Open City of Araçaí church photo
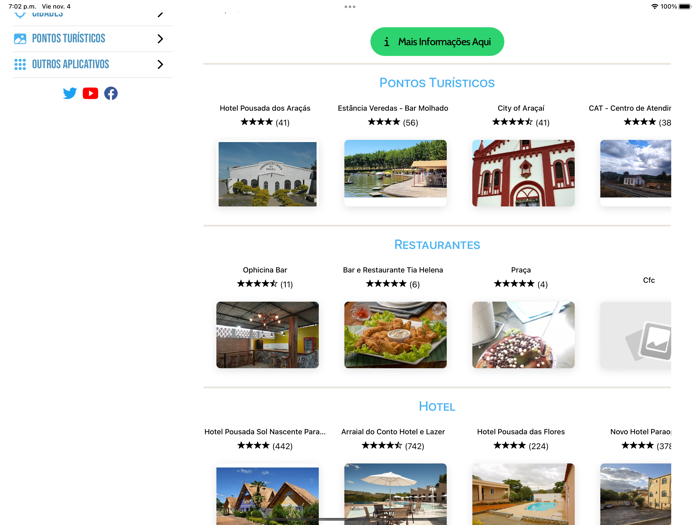The height and width of the screenshot is (525, 700). [x=523, y=173]
